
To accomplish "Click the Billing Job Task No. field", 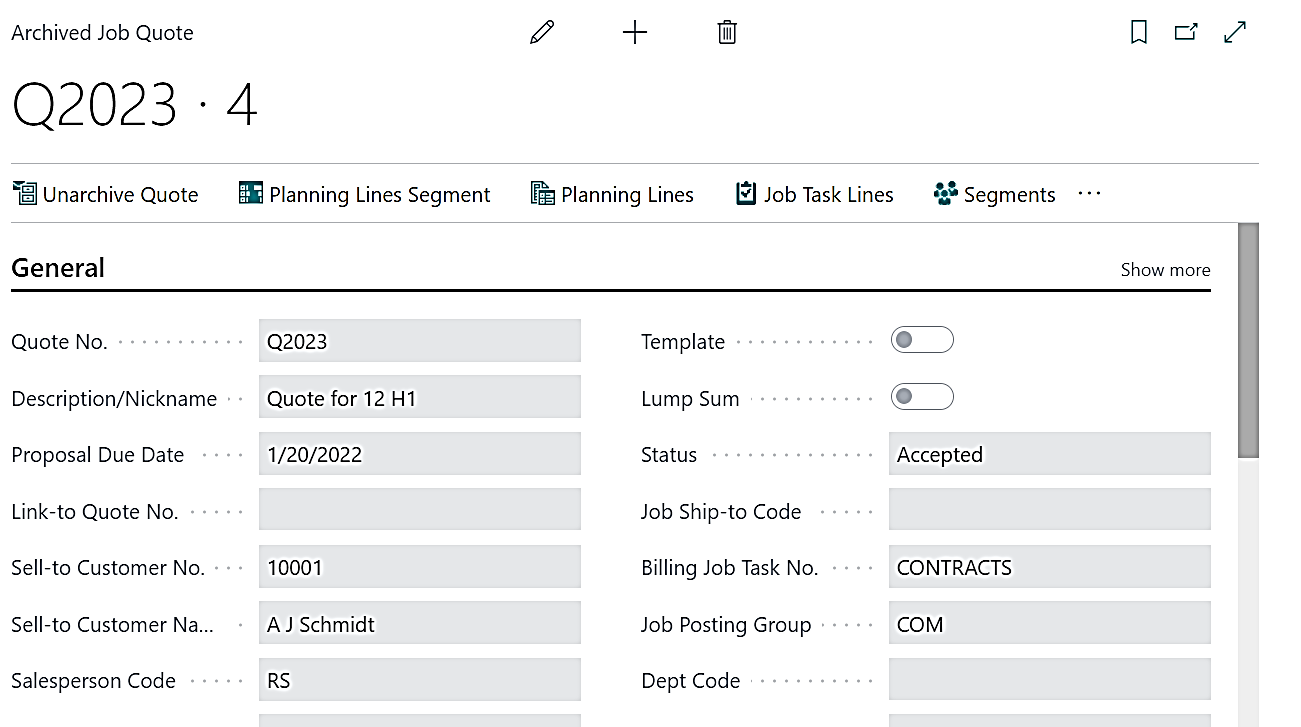I will click(1048, 568).
